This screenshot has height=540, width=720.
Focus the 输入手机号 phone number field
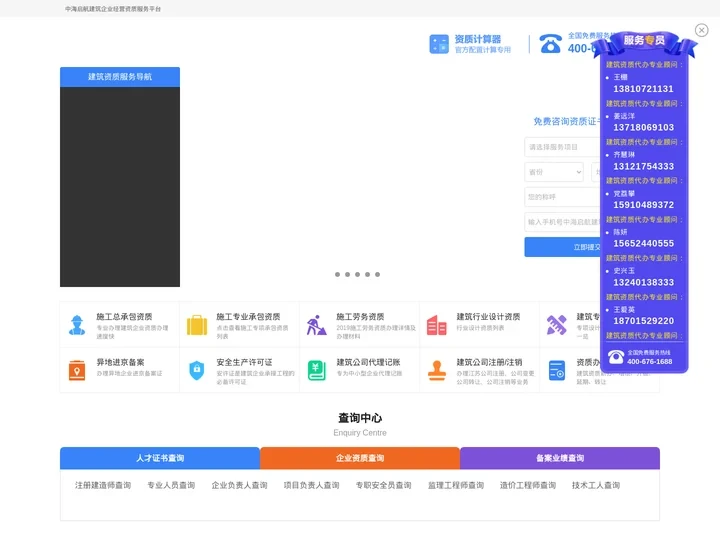562,222
